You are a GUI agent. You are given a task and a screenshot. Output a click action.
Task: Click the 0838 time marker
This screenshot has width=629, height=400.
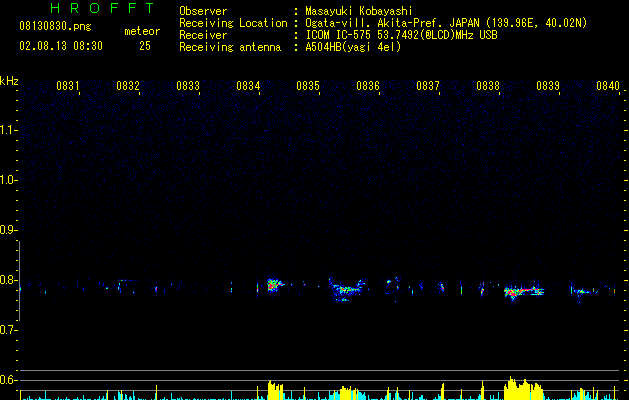488,85
